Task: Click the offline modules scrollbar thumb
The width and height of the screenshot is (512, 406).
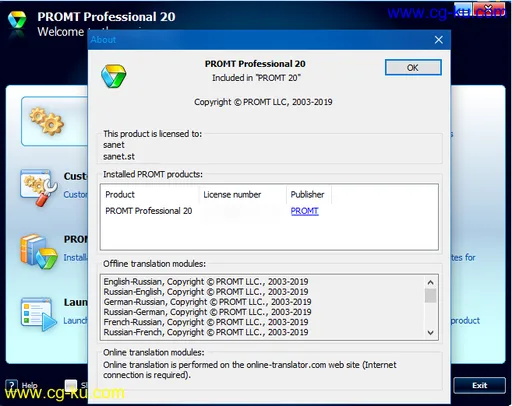Action: pos(430,296)
